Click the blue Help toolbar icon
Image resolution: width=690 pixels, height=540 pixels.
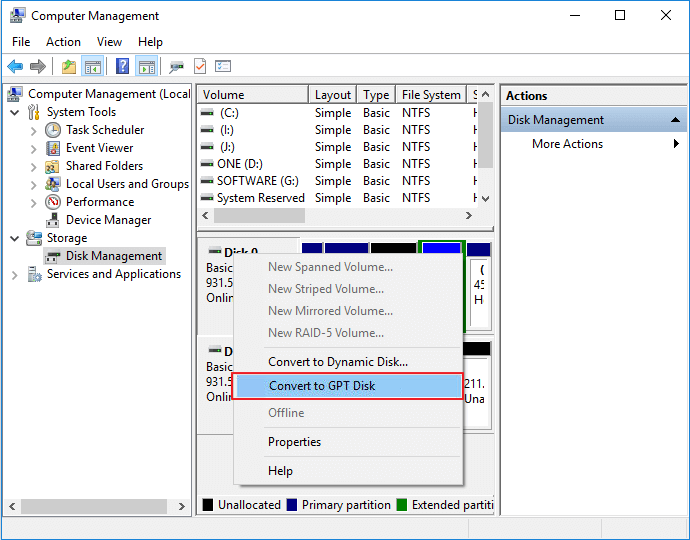click(x=122, y=67)
